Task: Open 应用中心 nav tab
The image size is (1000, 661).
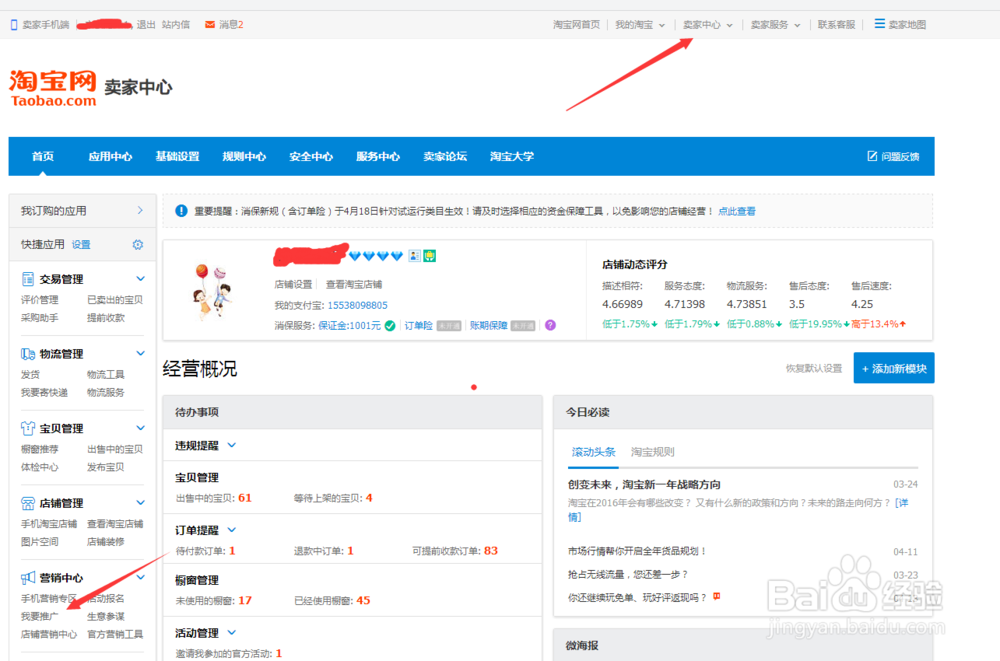Action: 110,156
